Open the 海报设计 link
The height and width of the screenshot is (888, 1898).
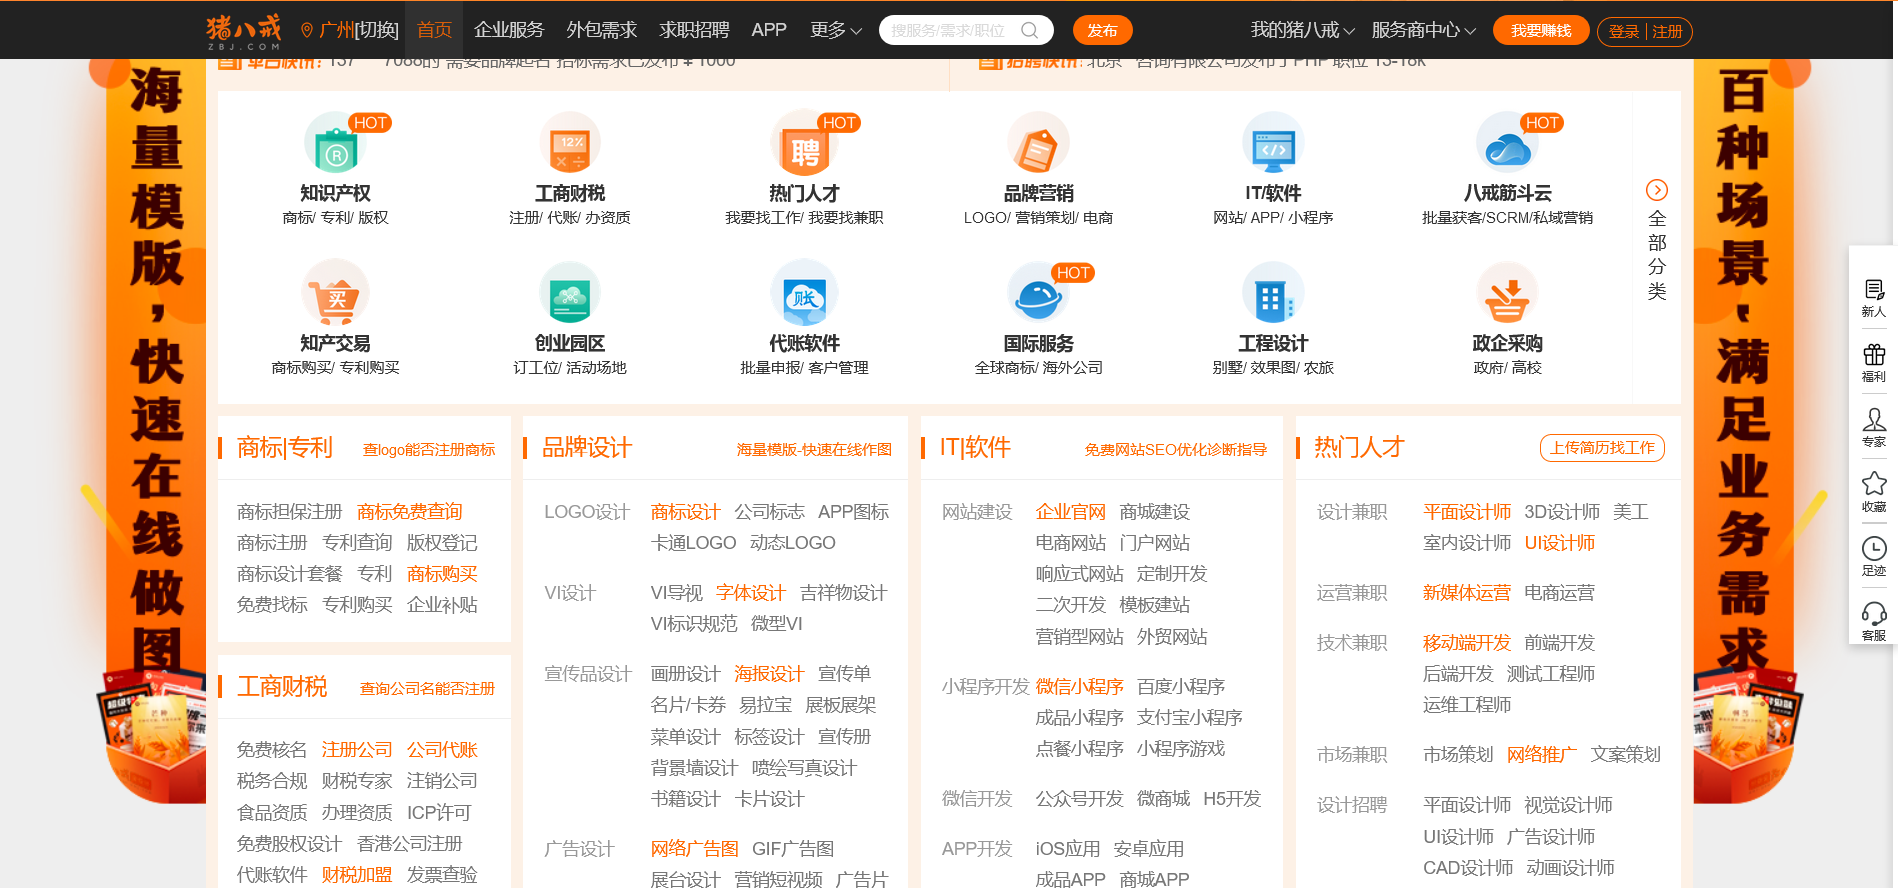click(x=769, y=674)
